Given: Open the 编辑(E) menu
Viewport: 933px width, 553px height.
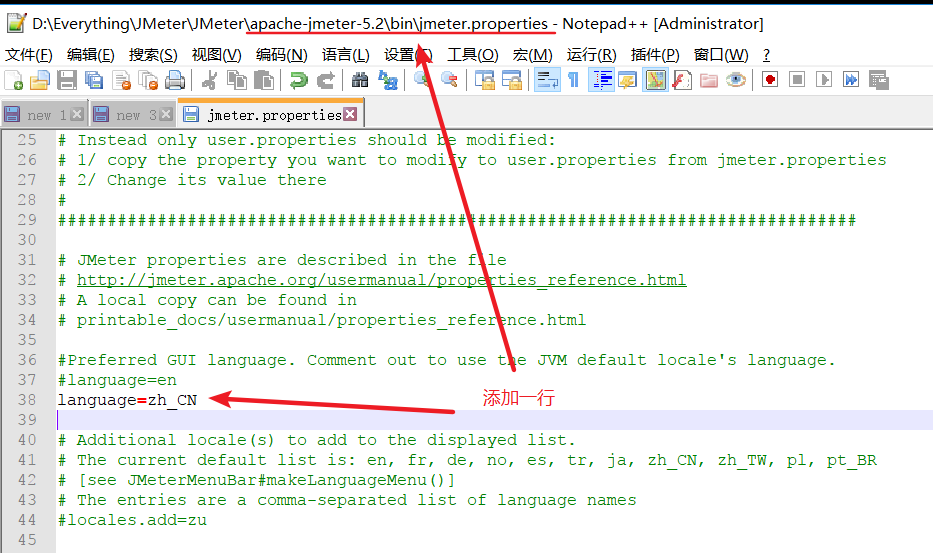Looking at the screenshot, I should coord(90,55).
